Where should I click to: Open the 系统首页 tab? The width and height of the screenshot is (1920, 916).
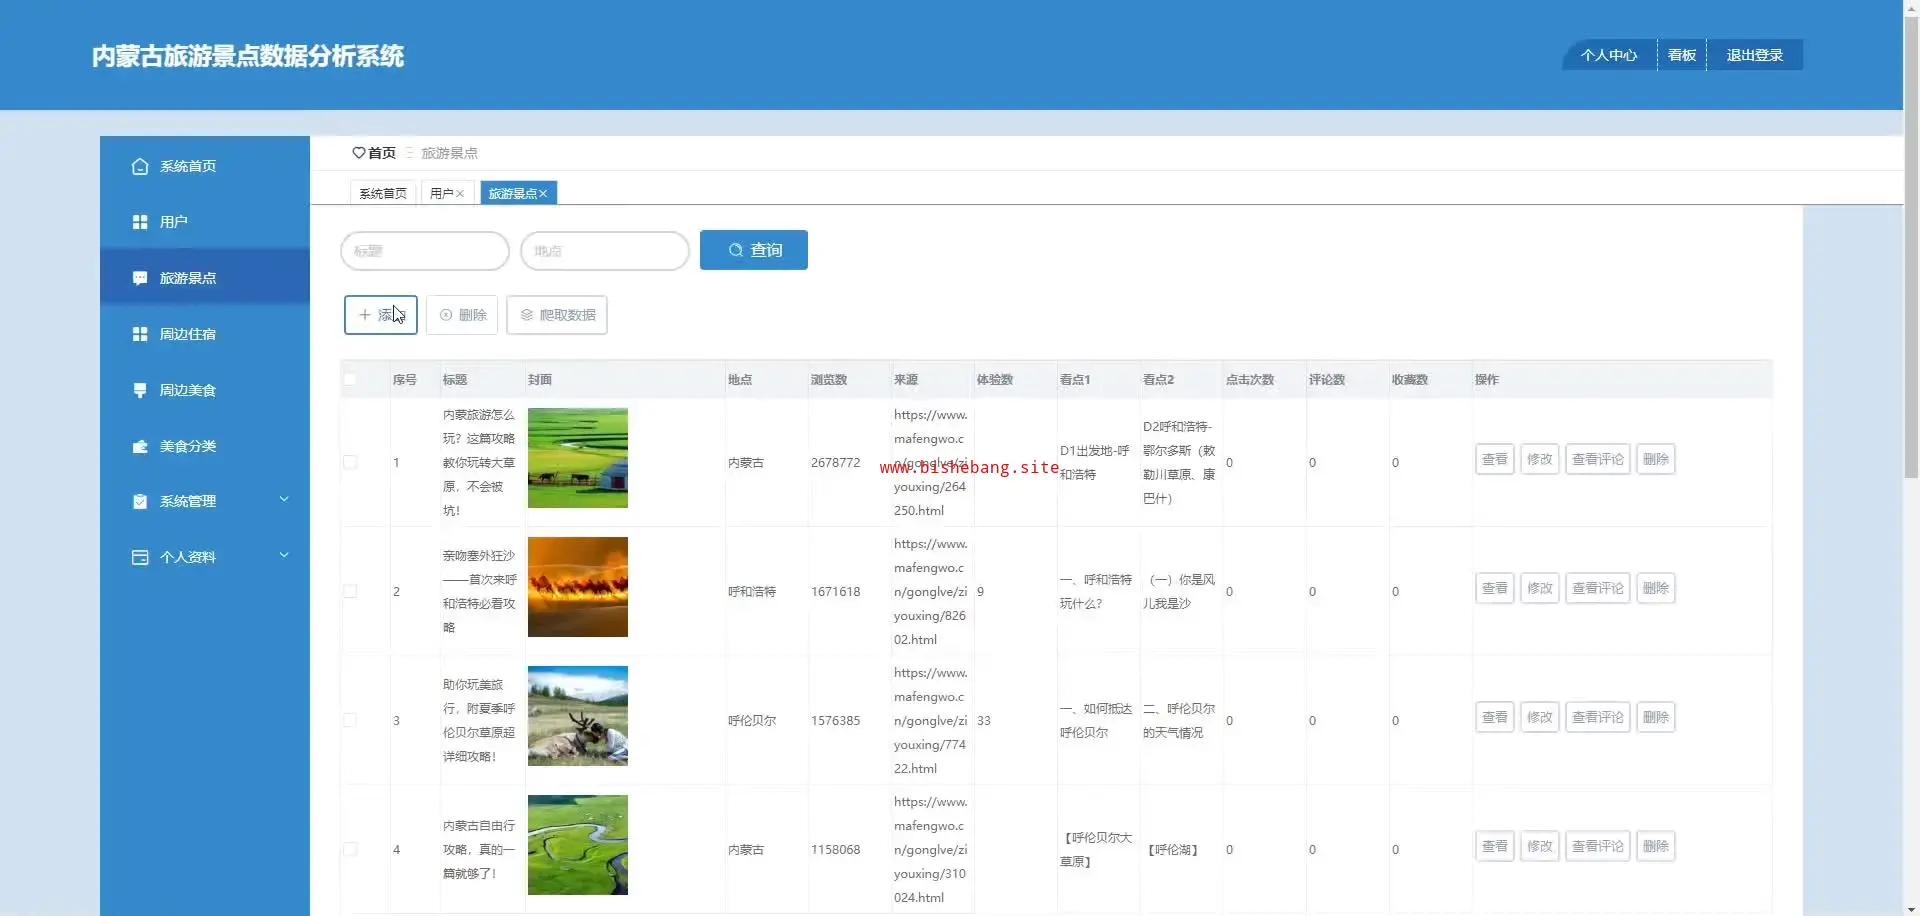[383, 193]
